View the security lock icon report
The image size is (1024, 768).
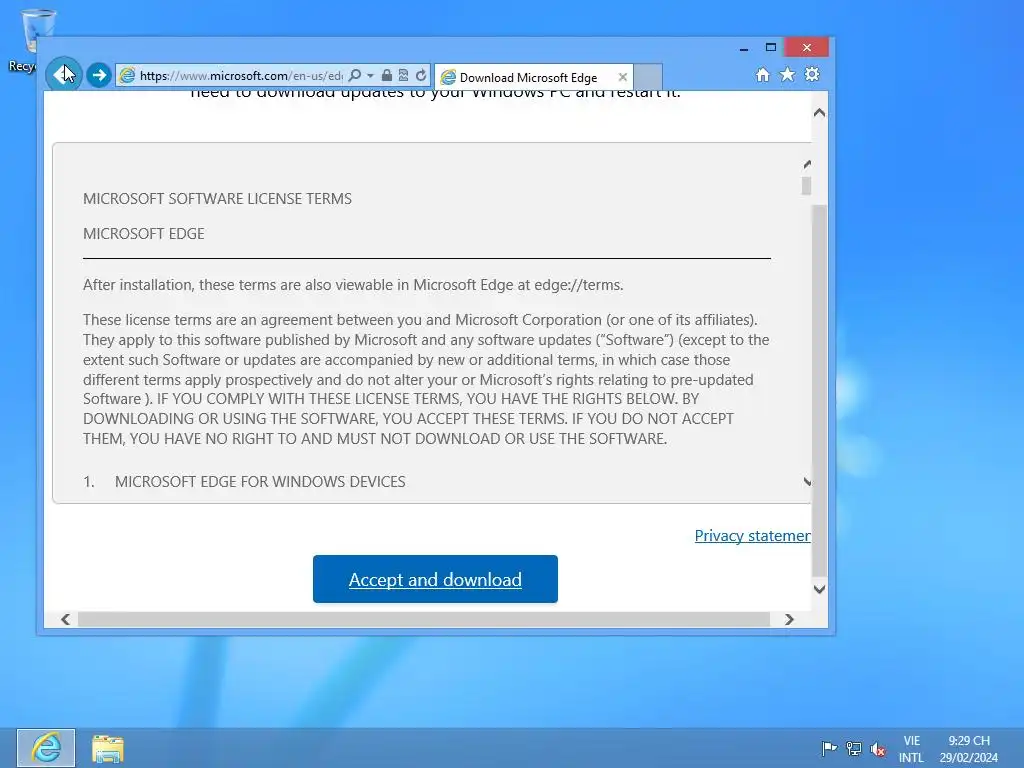pos(387,75)
